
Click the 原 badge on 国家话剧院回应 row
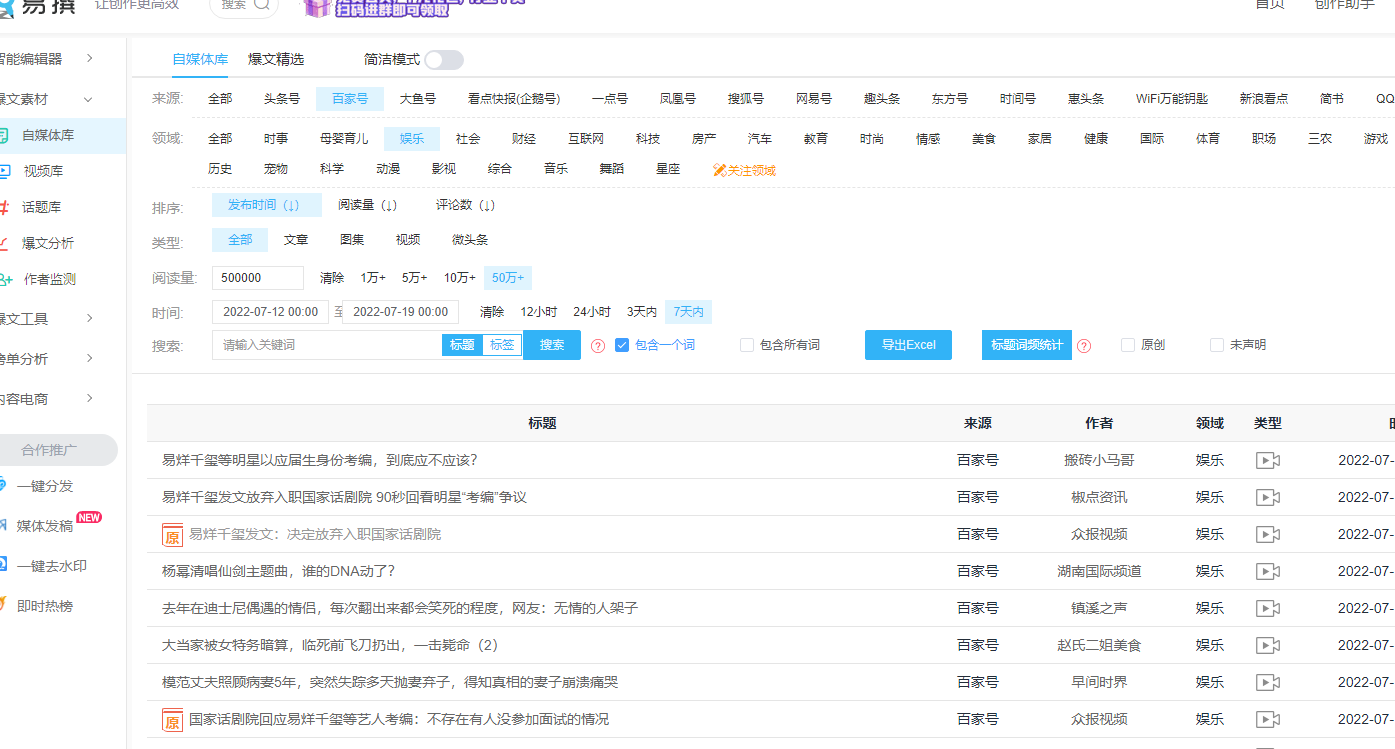pos(173,720)
